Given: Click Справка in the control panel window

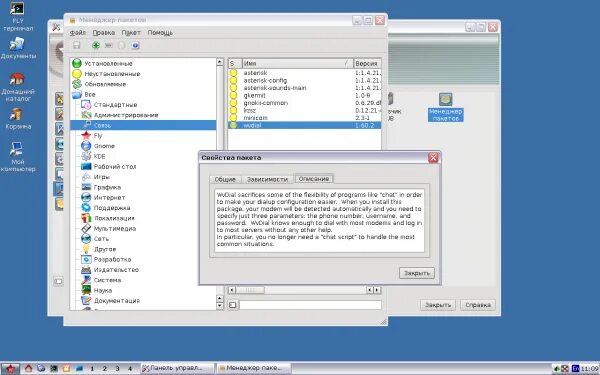Looking at the screenshot, I should [478, 305].
